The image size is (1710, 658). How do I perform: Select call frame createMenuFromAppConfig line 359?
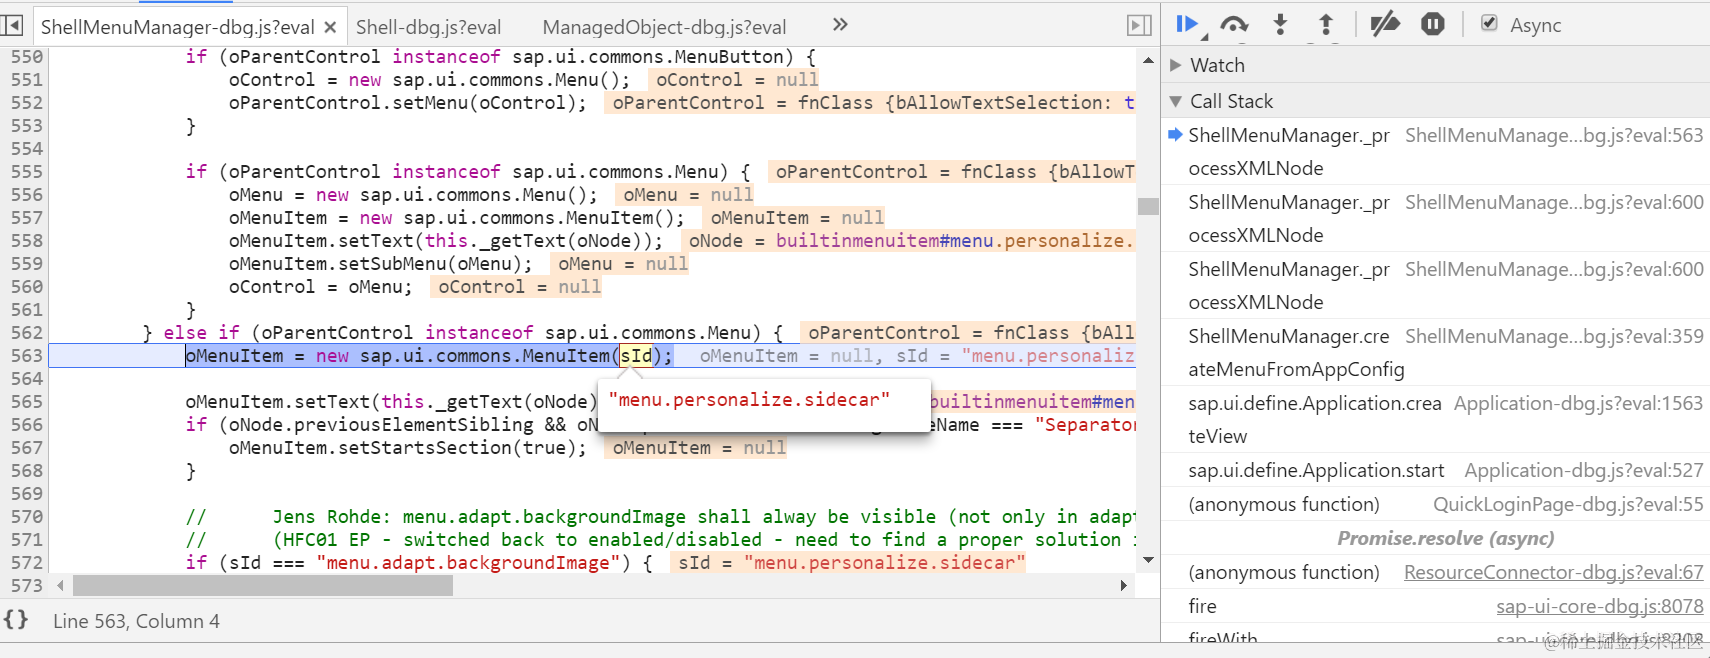pos(1435,352)
